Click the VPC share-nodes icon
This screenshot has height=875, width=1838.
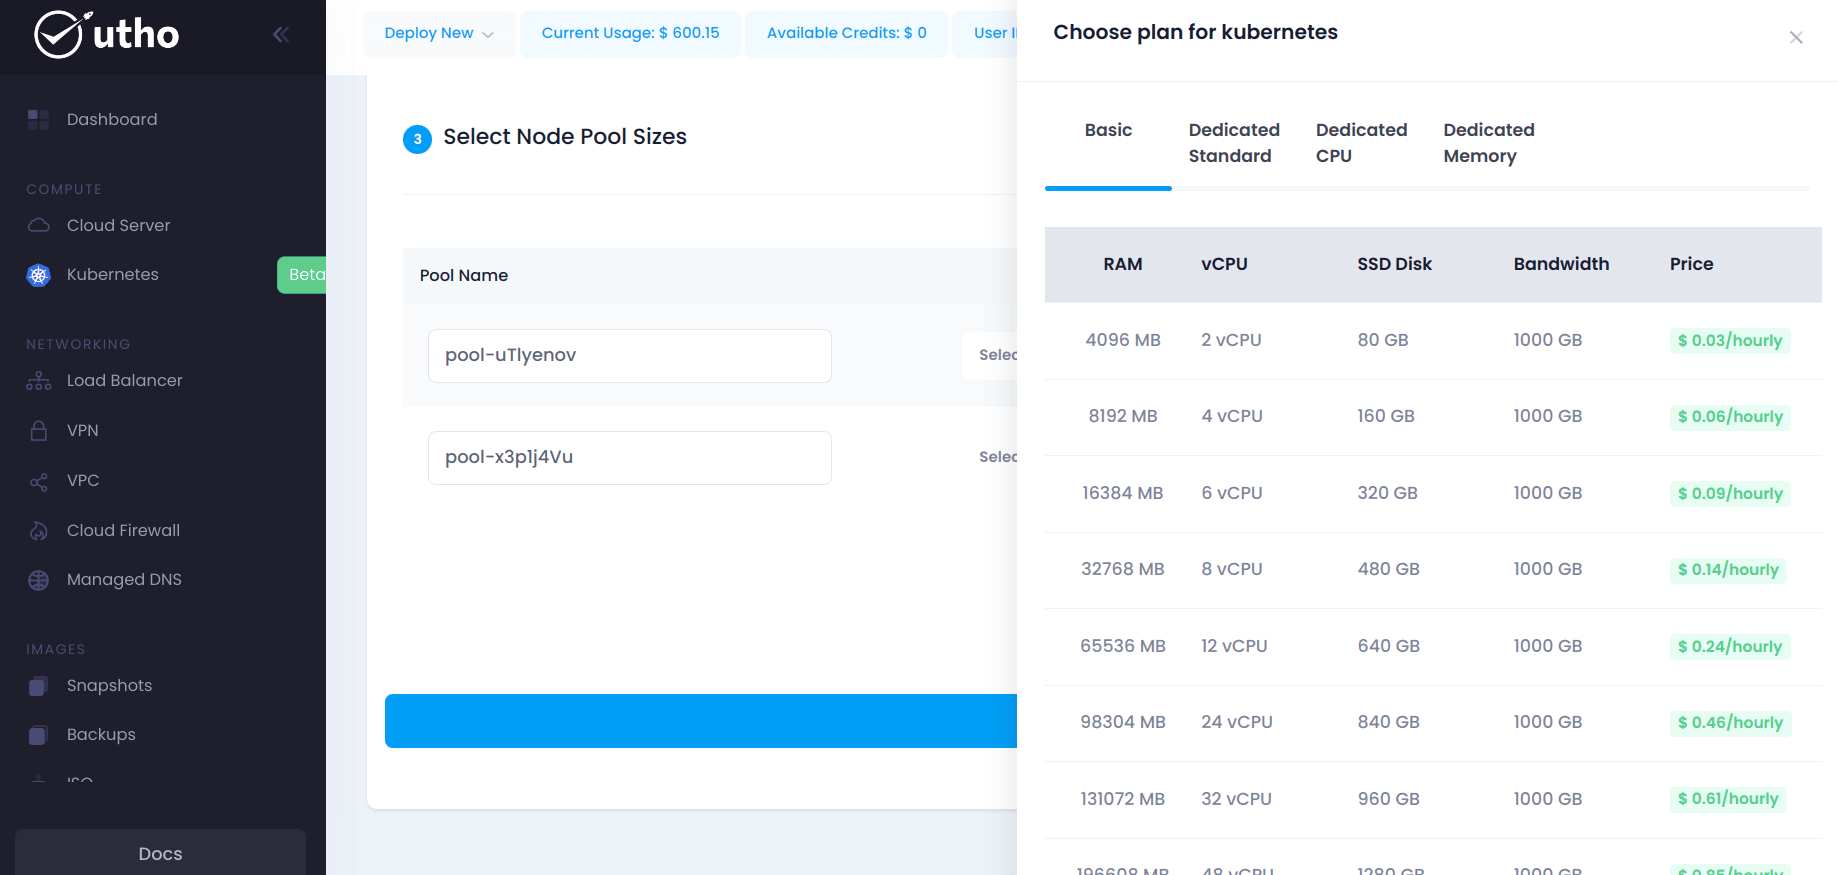pos(39,481)
